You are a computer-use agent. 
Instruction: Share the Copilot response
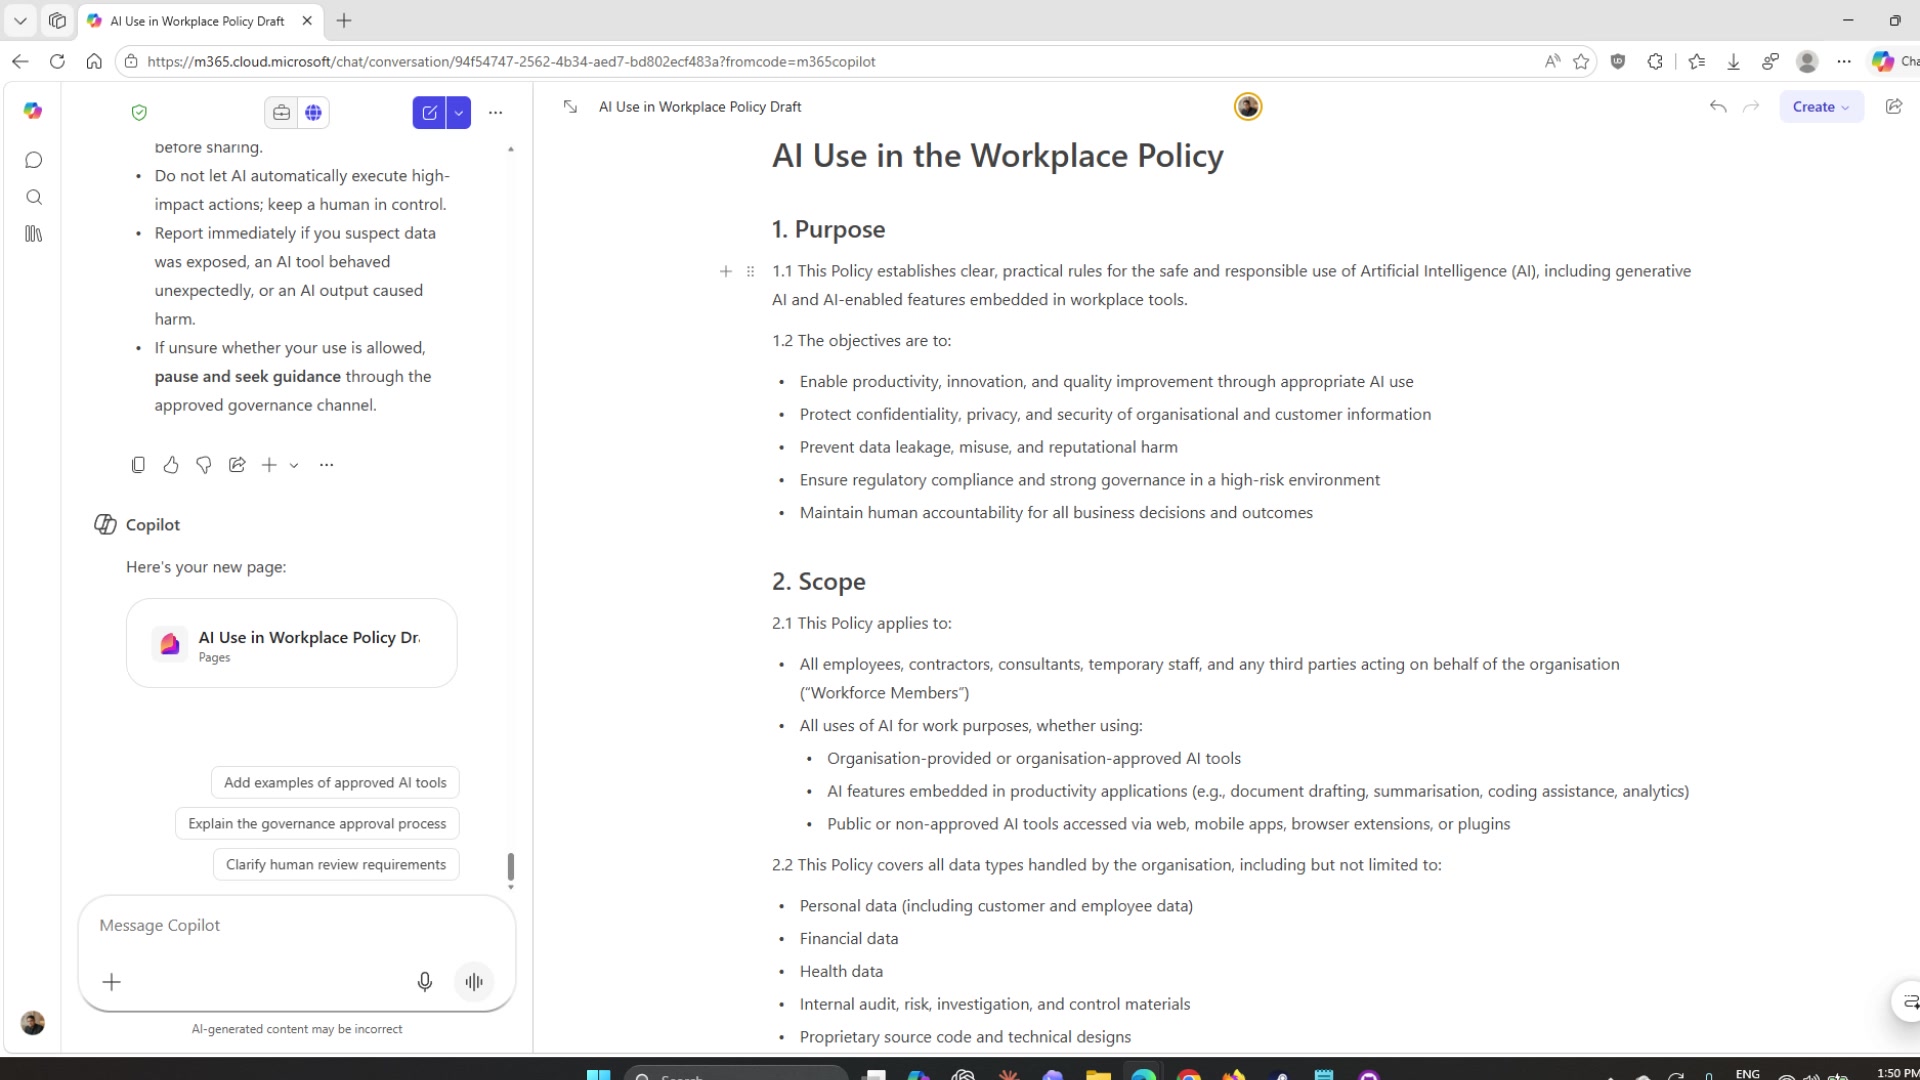click(x=237, y=465)
